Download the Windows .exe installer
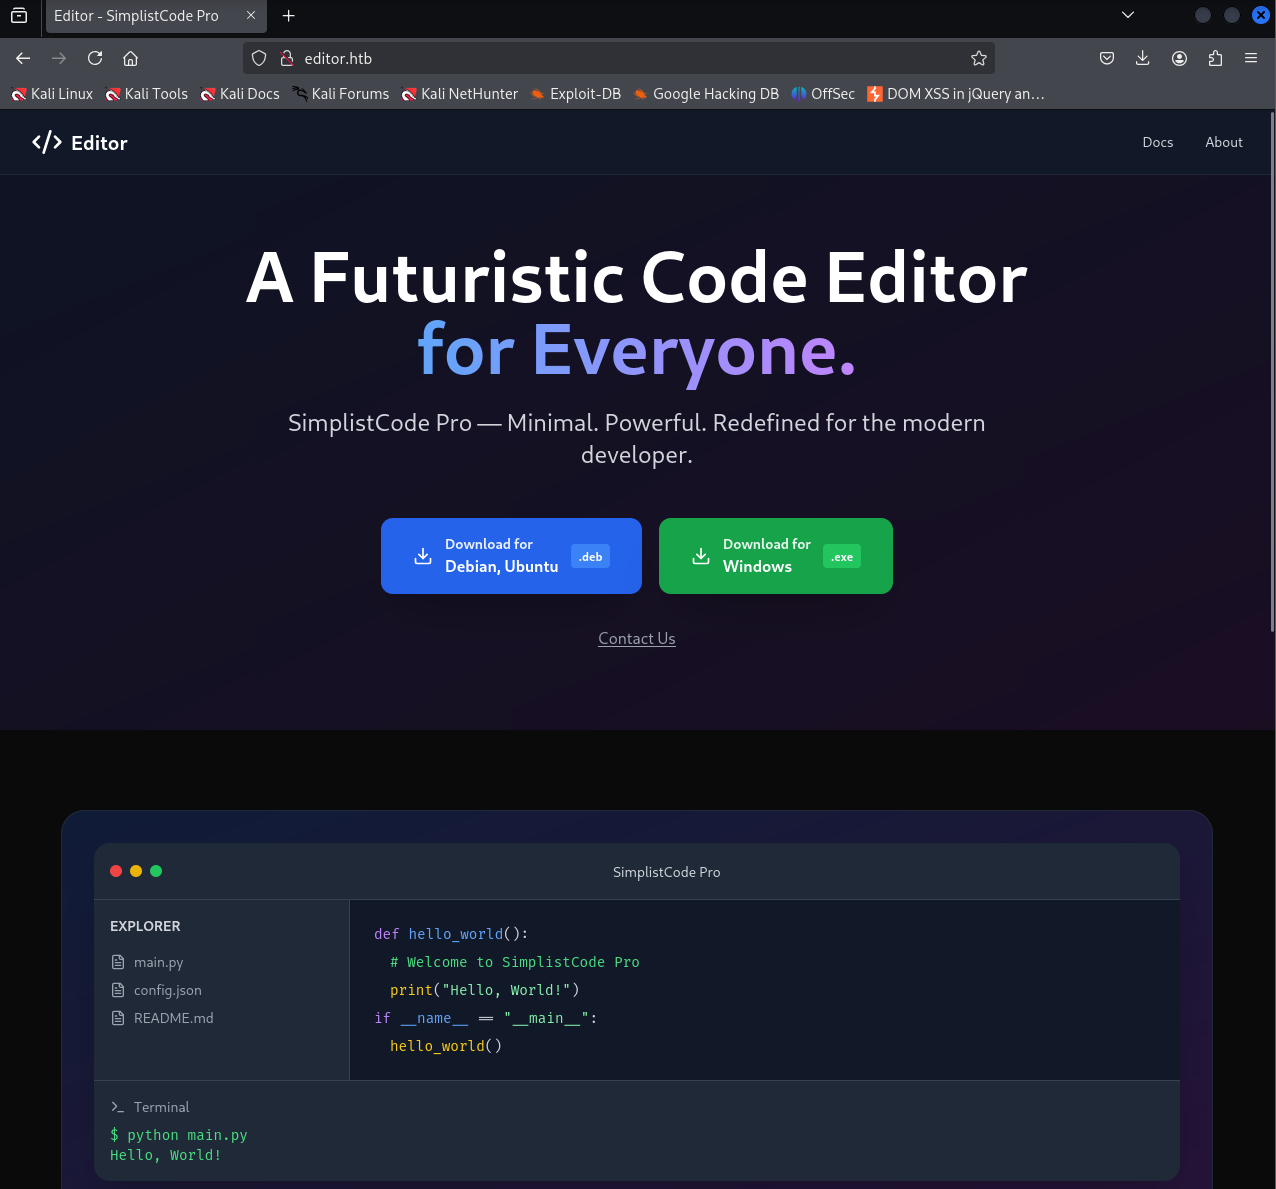 (775, 556)
